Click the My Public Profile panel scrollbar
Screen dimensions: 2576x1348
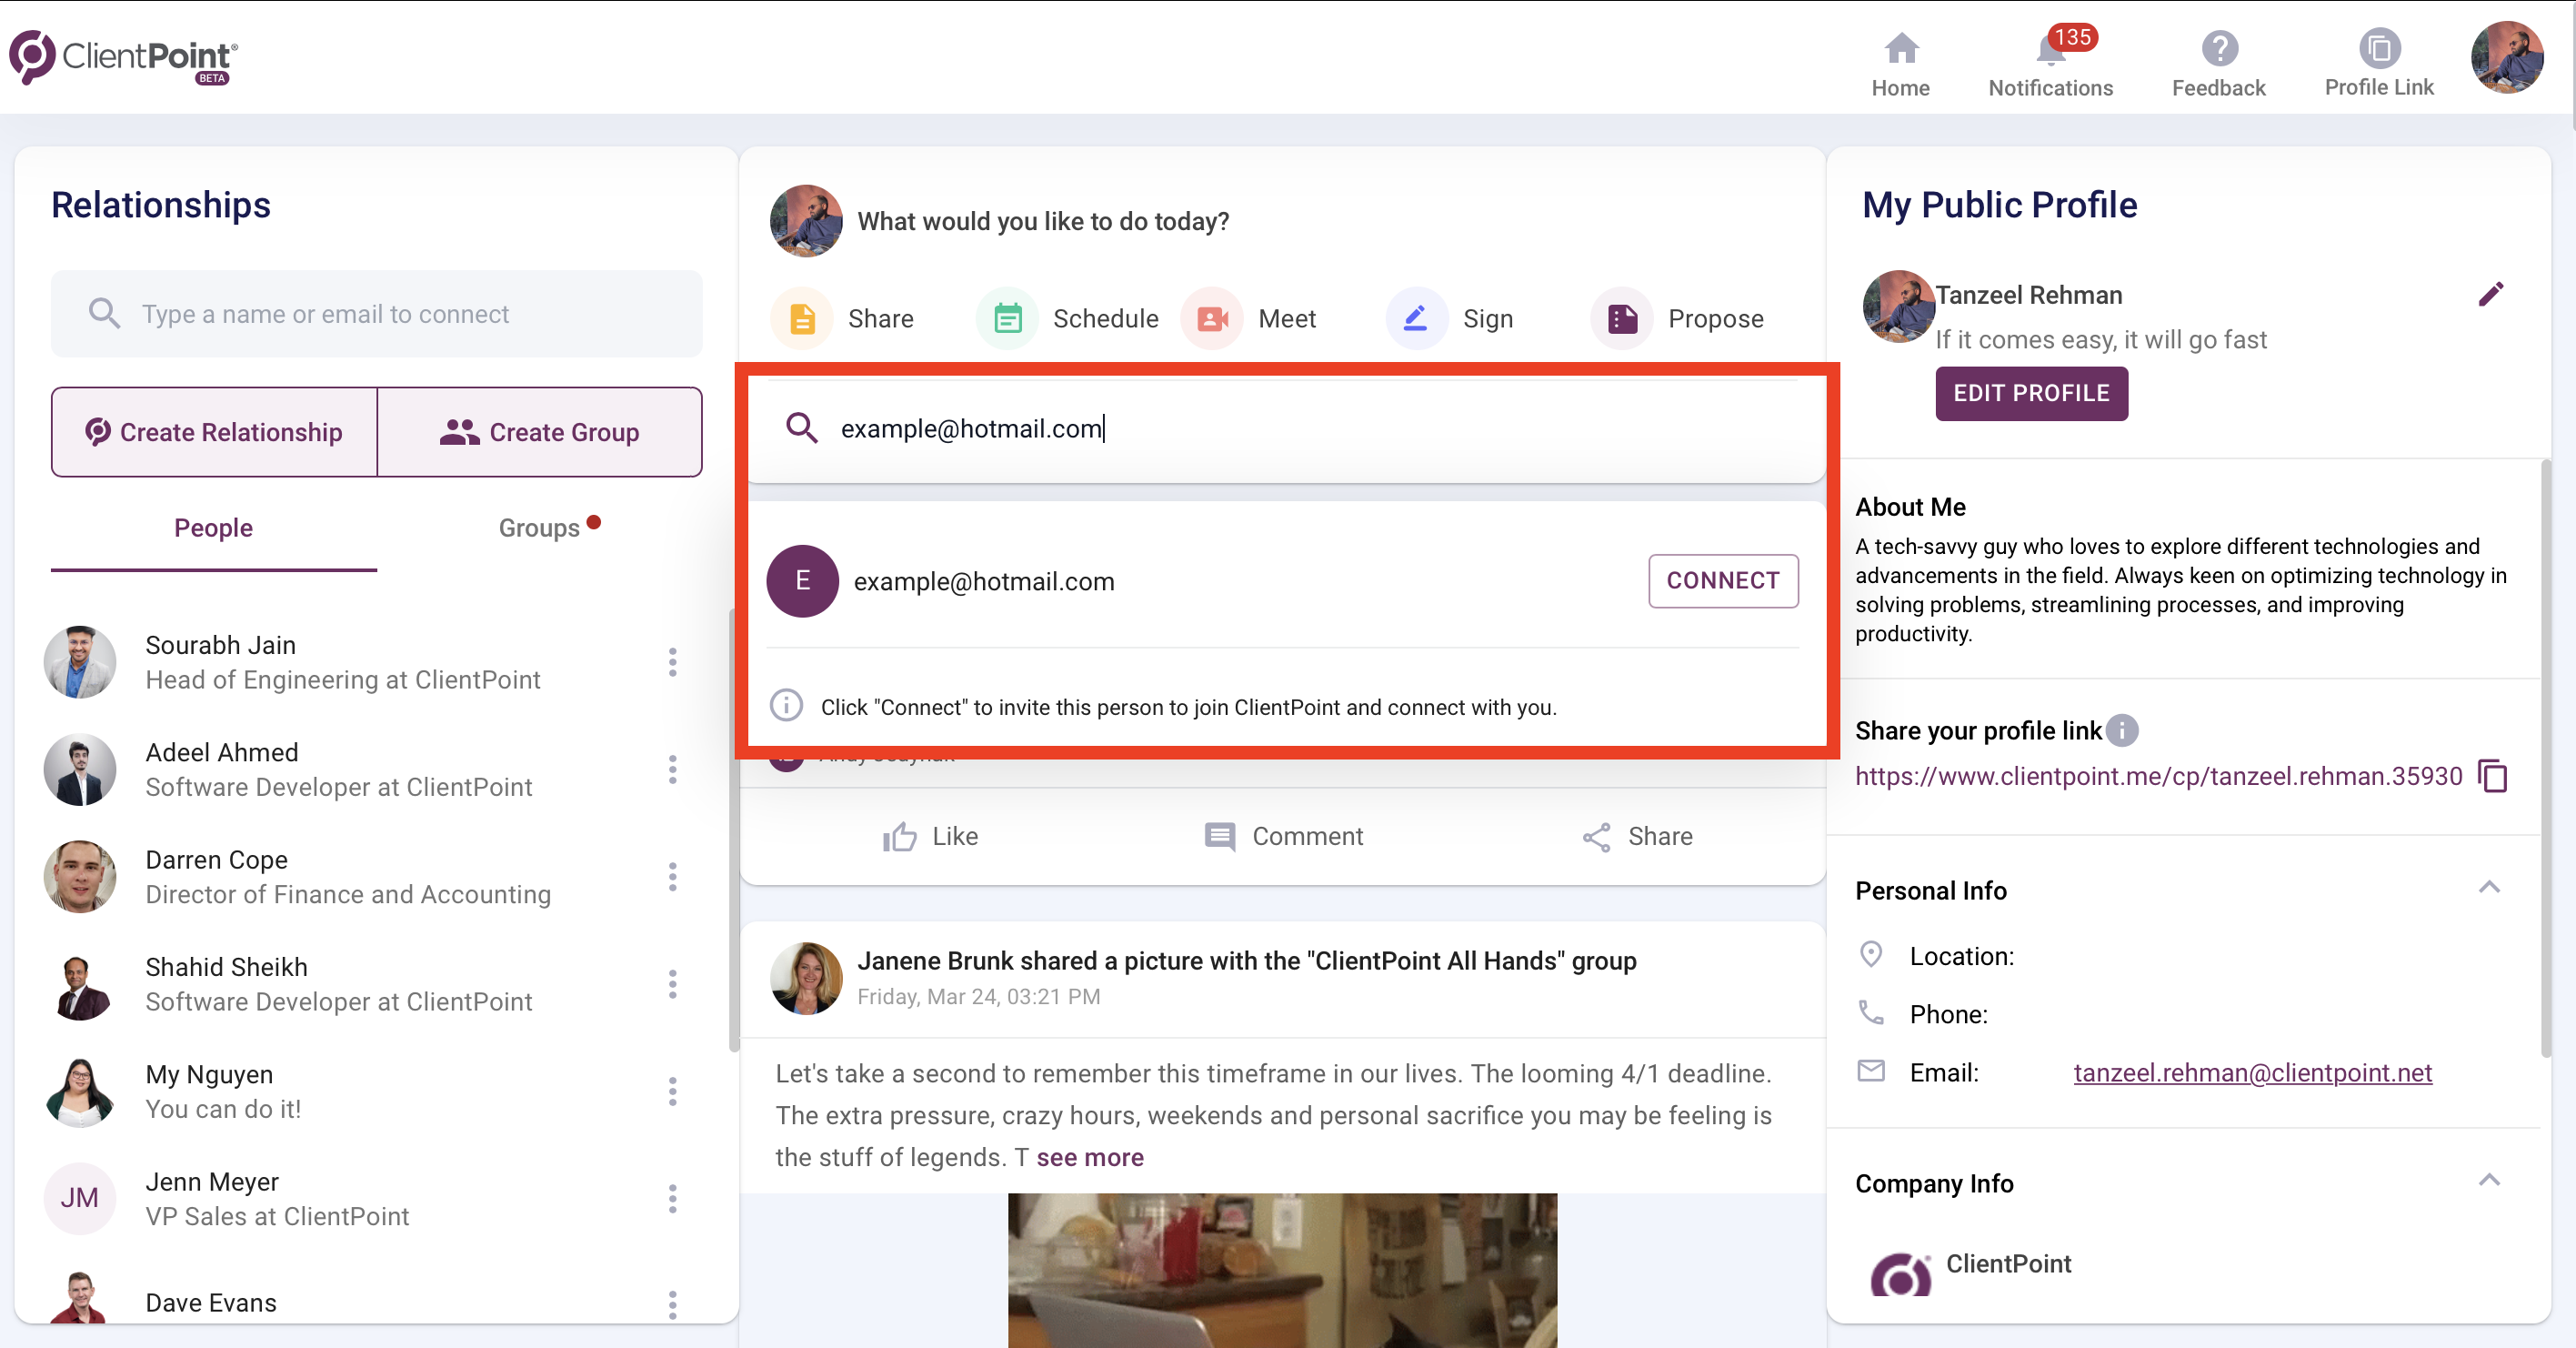2546,758
